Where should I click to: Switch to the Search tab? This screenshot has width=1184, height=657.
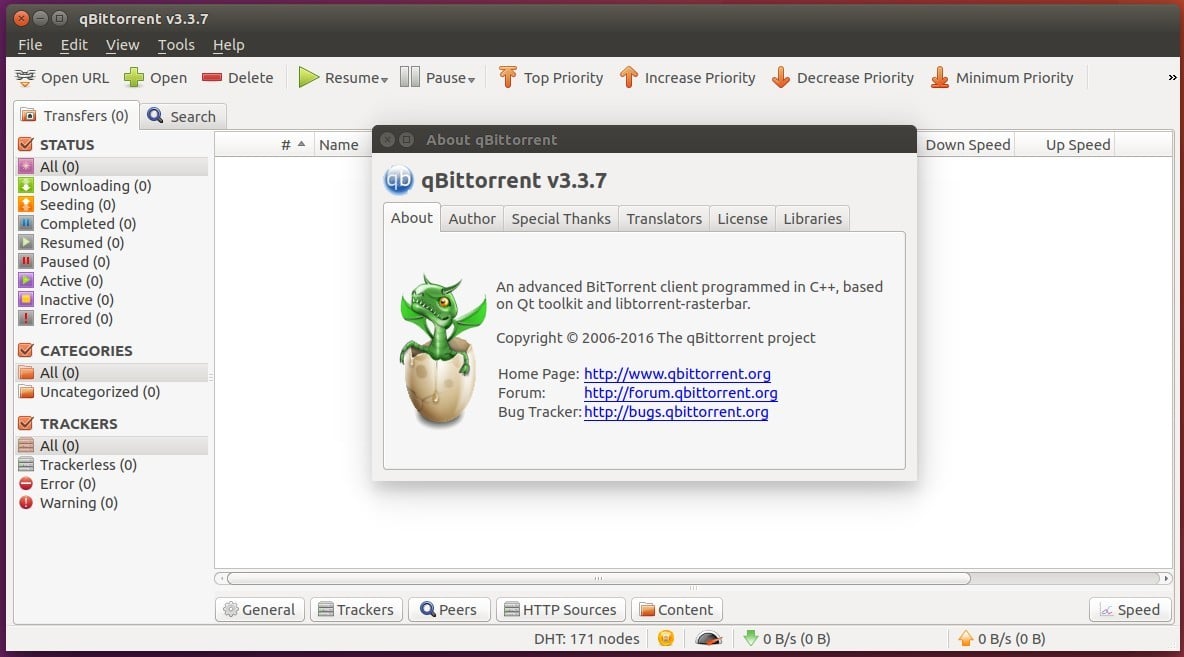[183, 116]
